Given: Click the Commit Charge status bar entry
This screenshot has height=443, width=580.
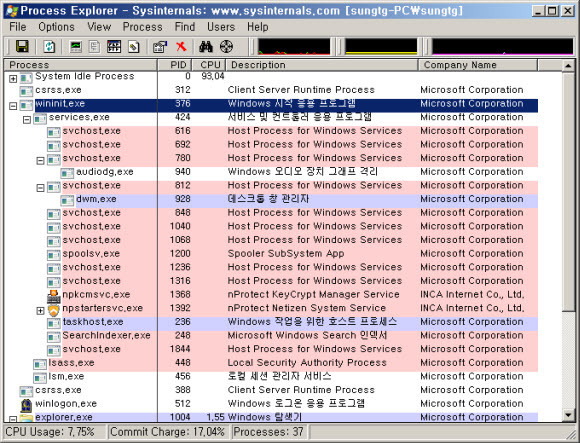Looking at the screenshot, I should (x=168, y=433).
